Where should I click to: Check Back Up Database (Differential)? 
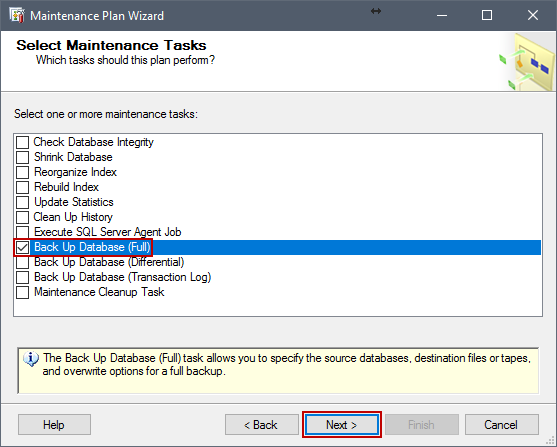click(x=22, y=263)
